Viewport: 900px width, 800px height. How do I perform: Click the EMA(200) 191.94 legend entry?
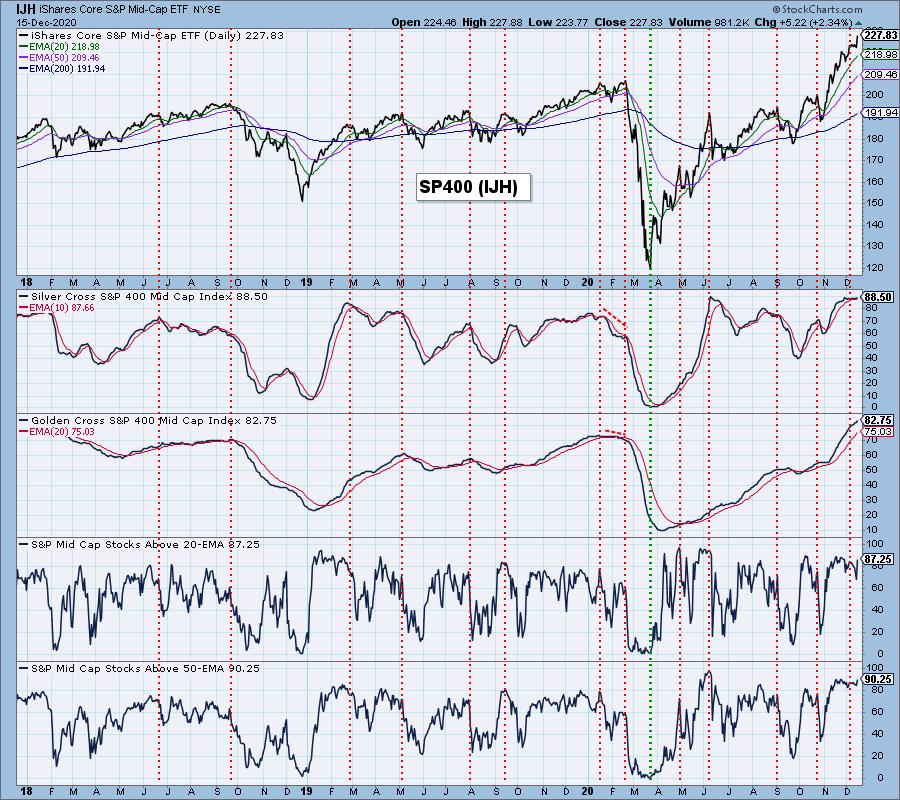coord(62,68)
